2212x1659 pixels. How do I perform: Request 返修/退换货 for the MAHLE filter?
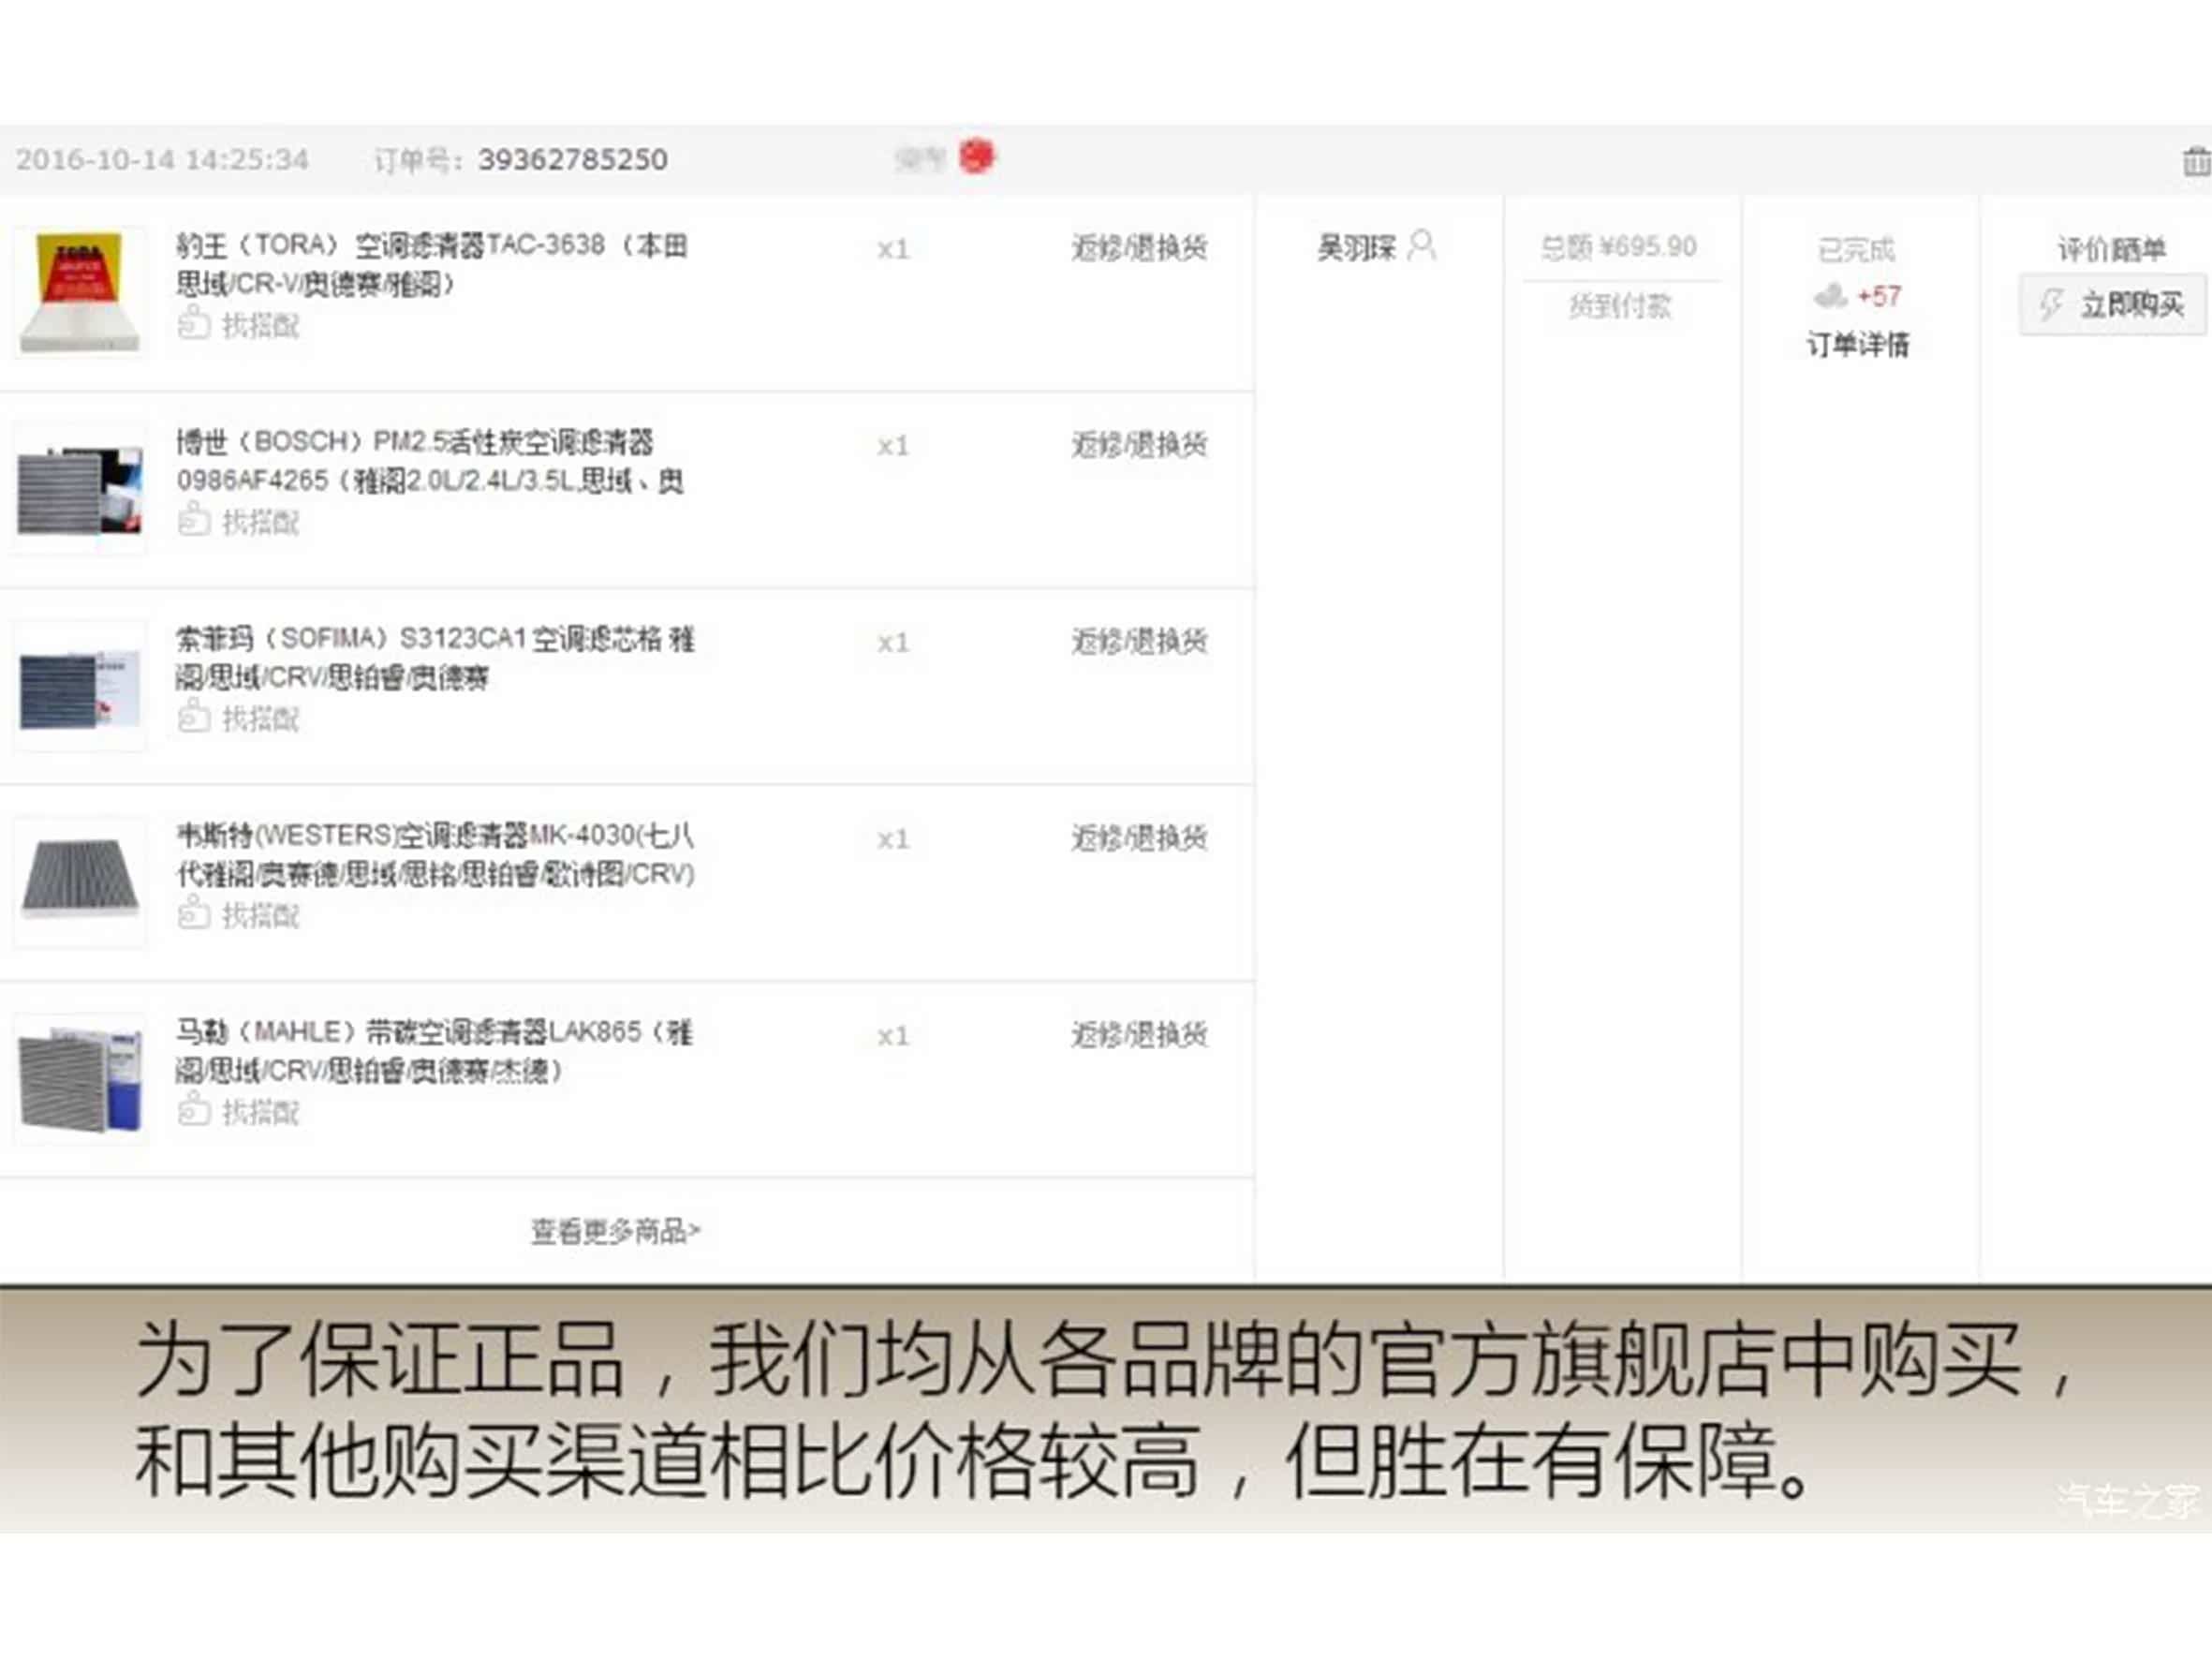(x=1139, y=1034)
